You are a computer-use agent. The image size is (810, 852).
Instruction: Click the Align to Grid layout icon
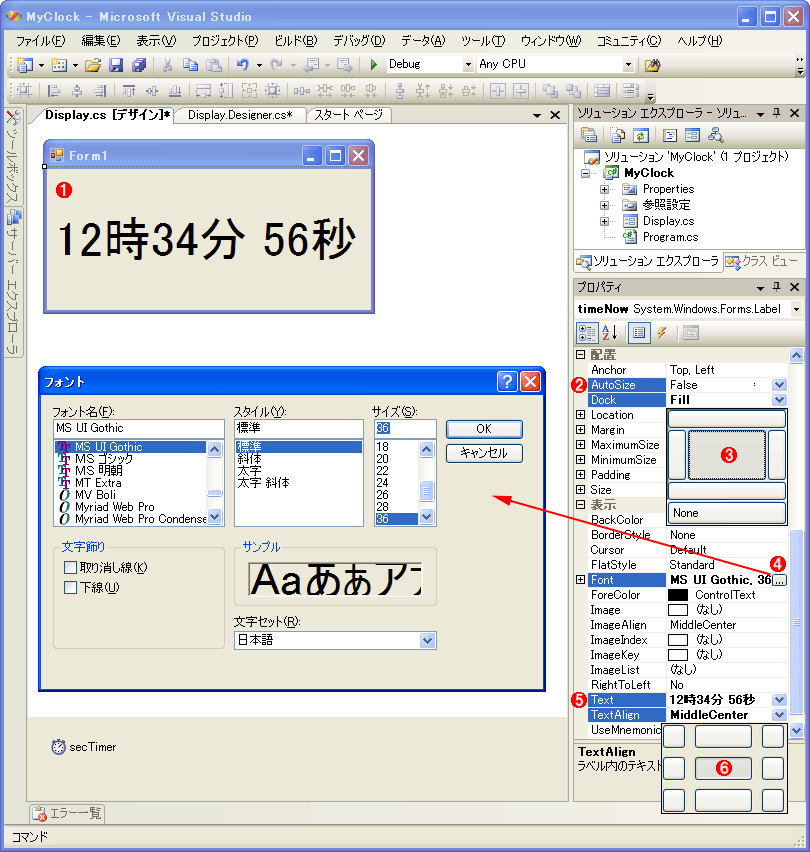[x=24, y=91]
